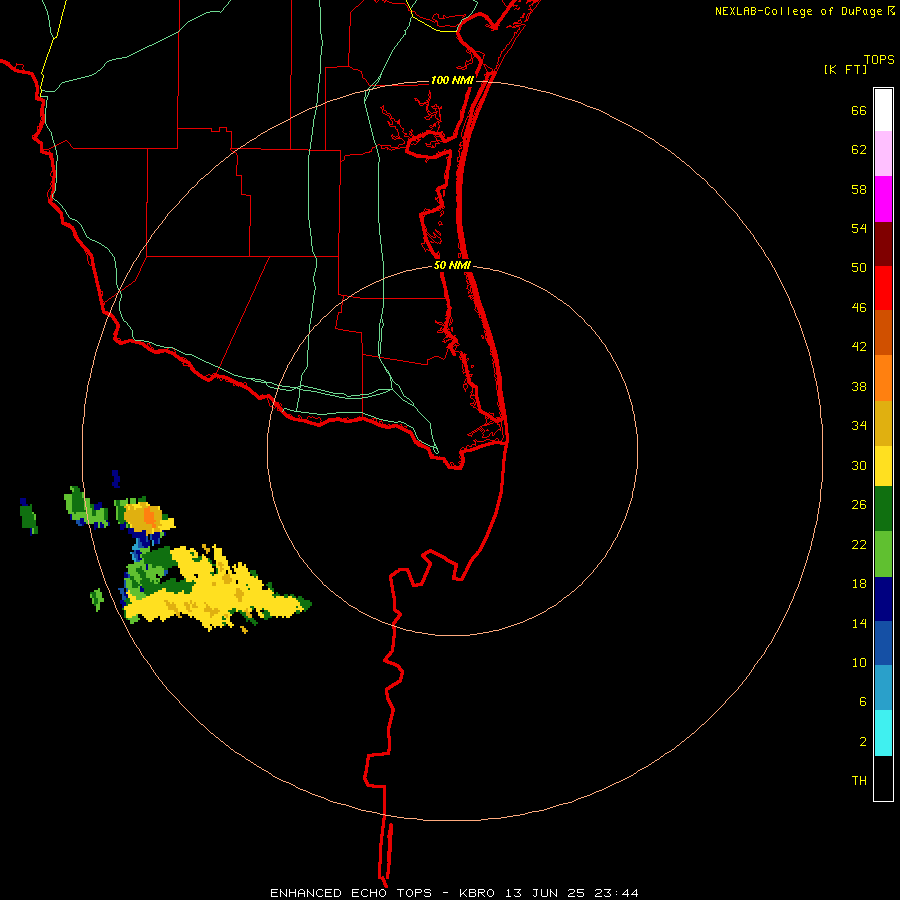Click the medium blue 10-14 kft swatch

tap(883, 643)
